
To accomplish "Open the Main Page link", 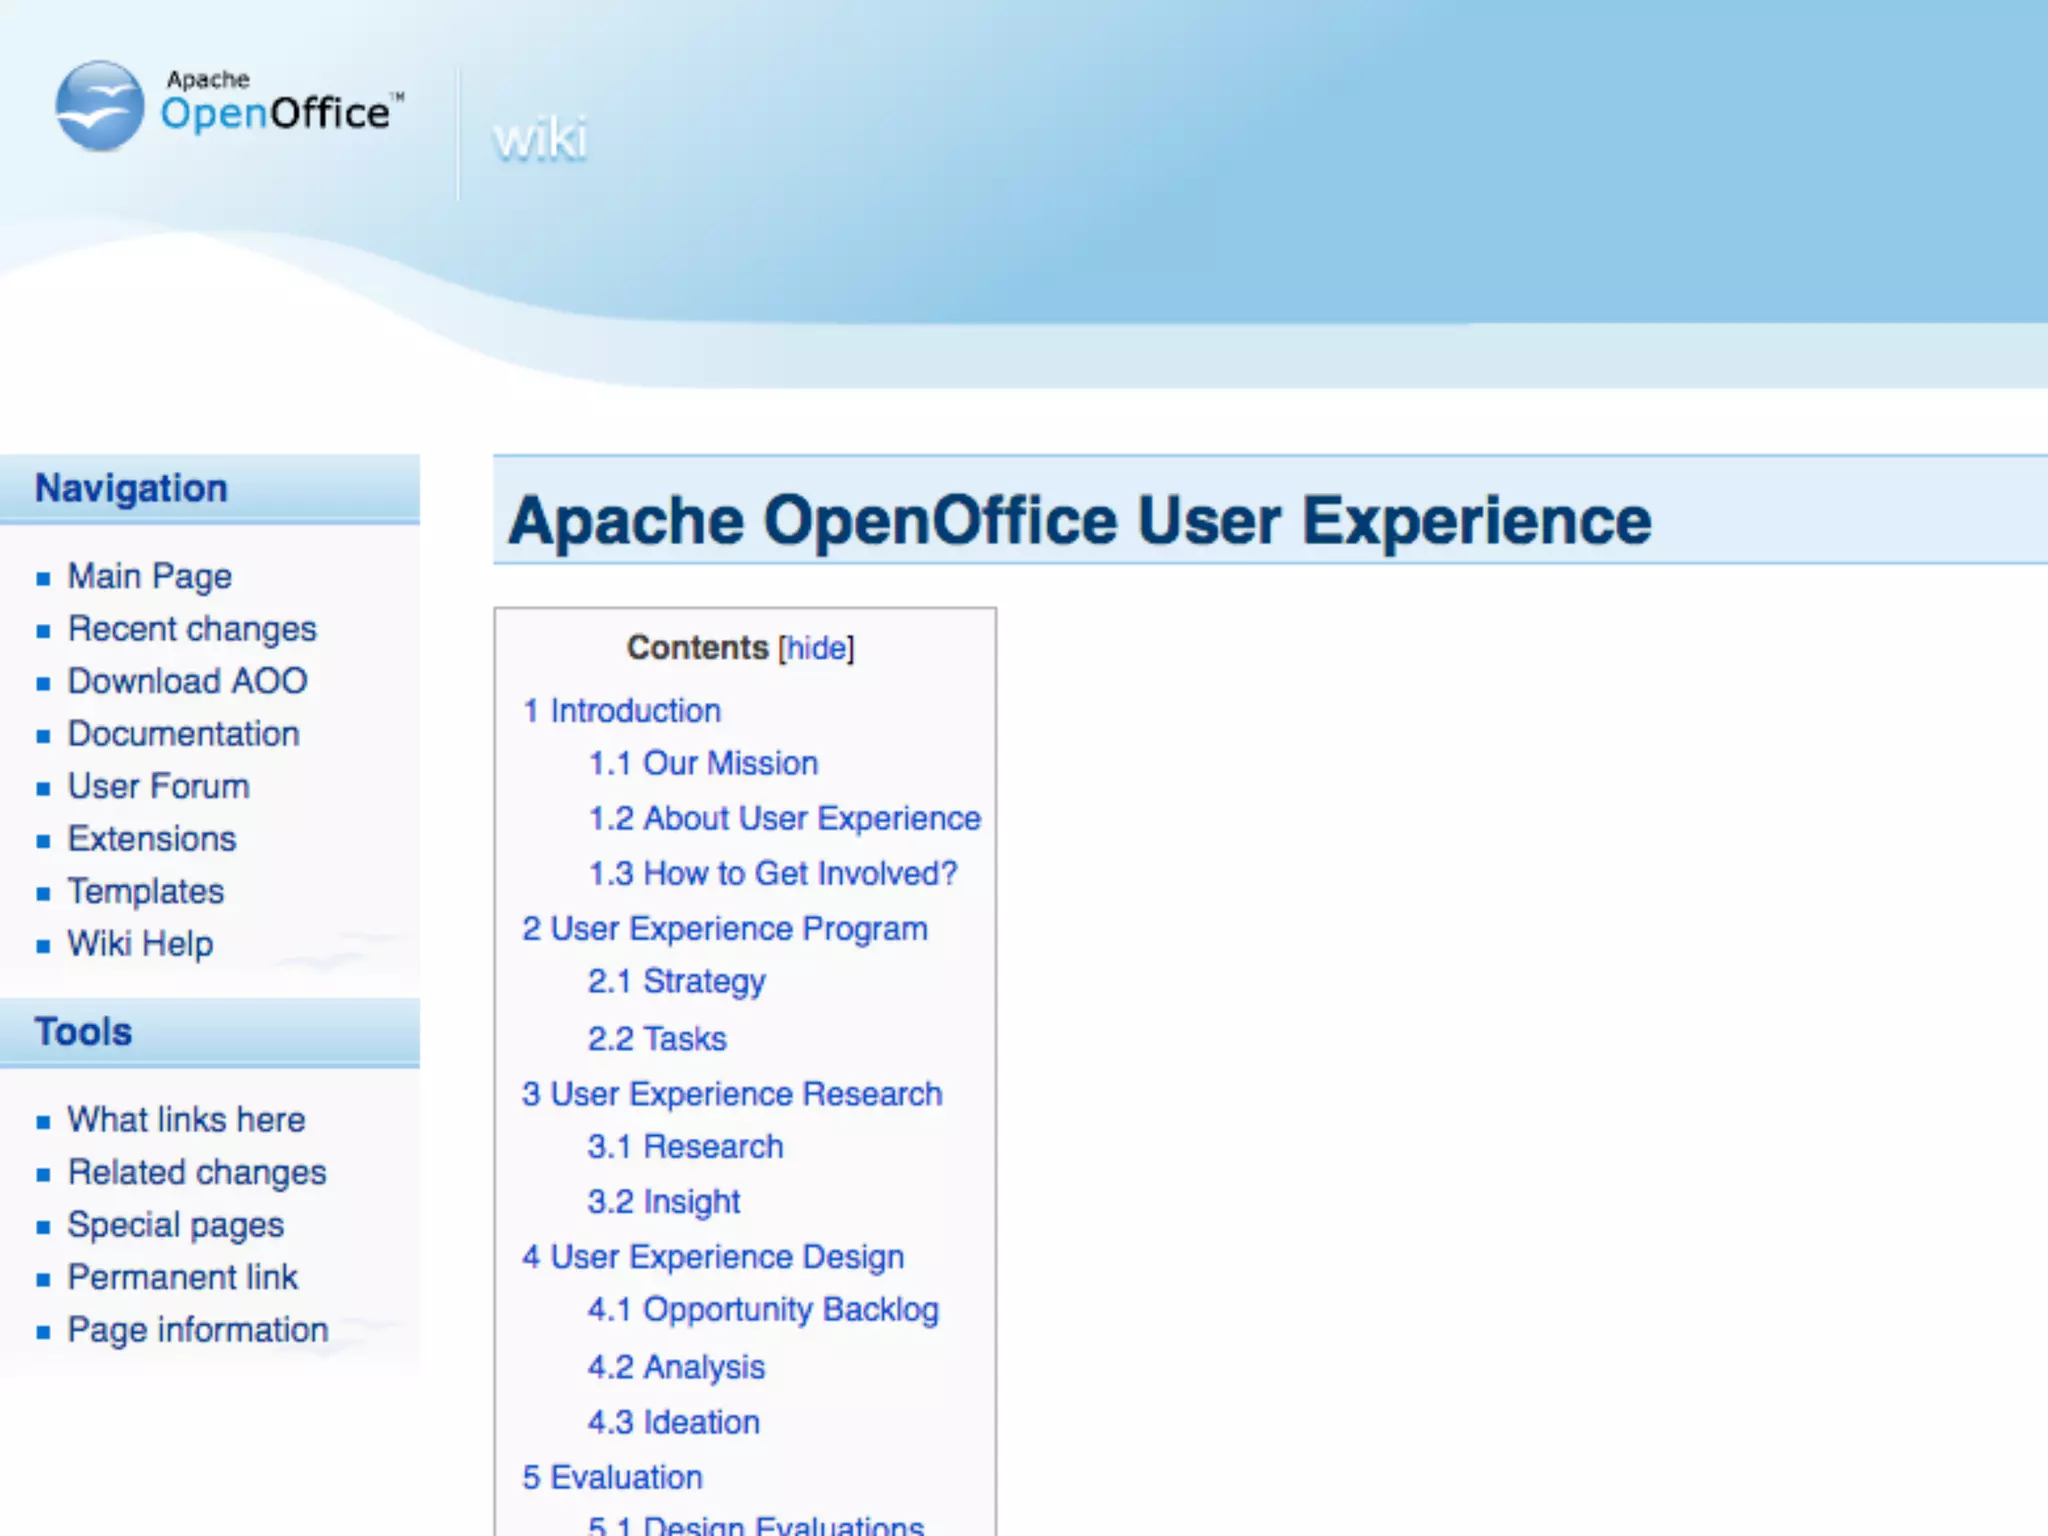I will pyautogui.click(x=149, y=577).
